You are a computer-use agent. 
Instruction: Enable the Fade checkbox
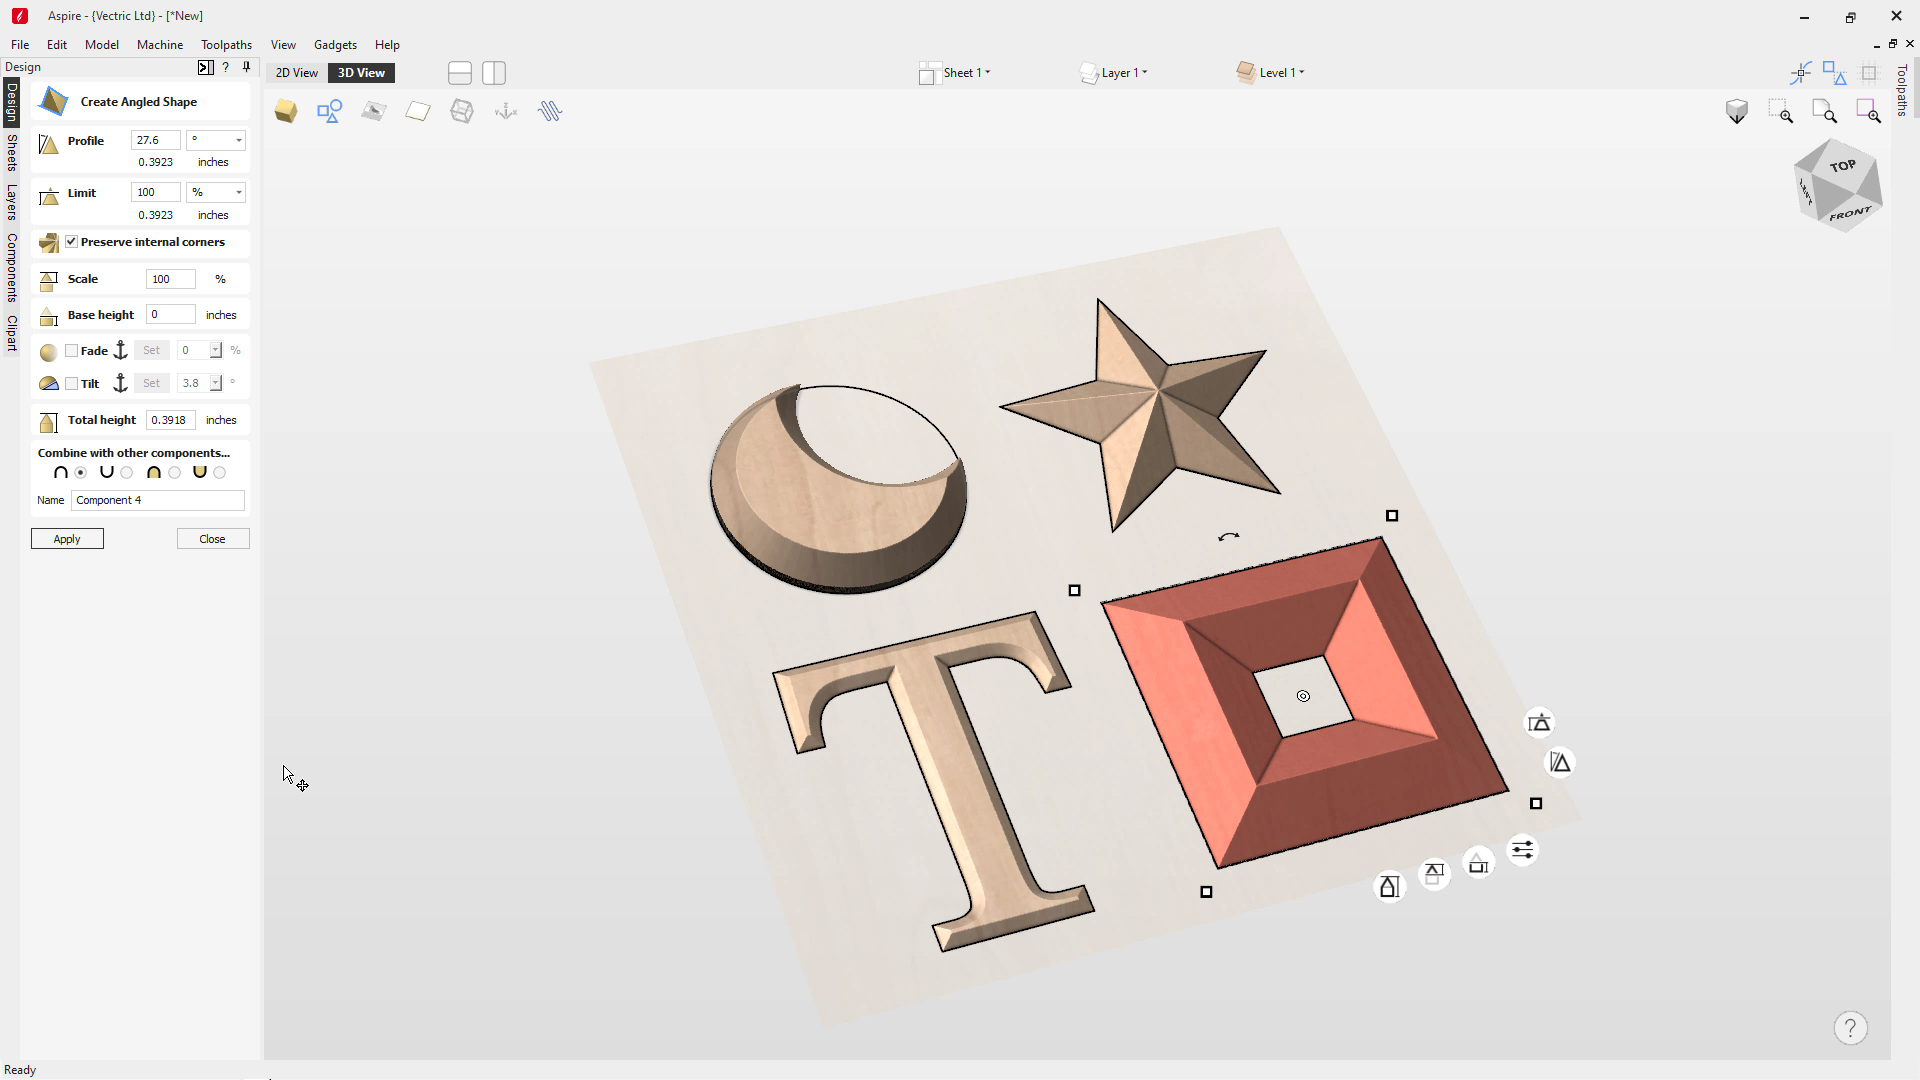(72, 351)
